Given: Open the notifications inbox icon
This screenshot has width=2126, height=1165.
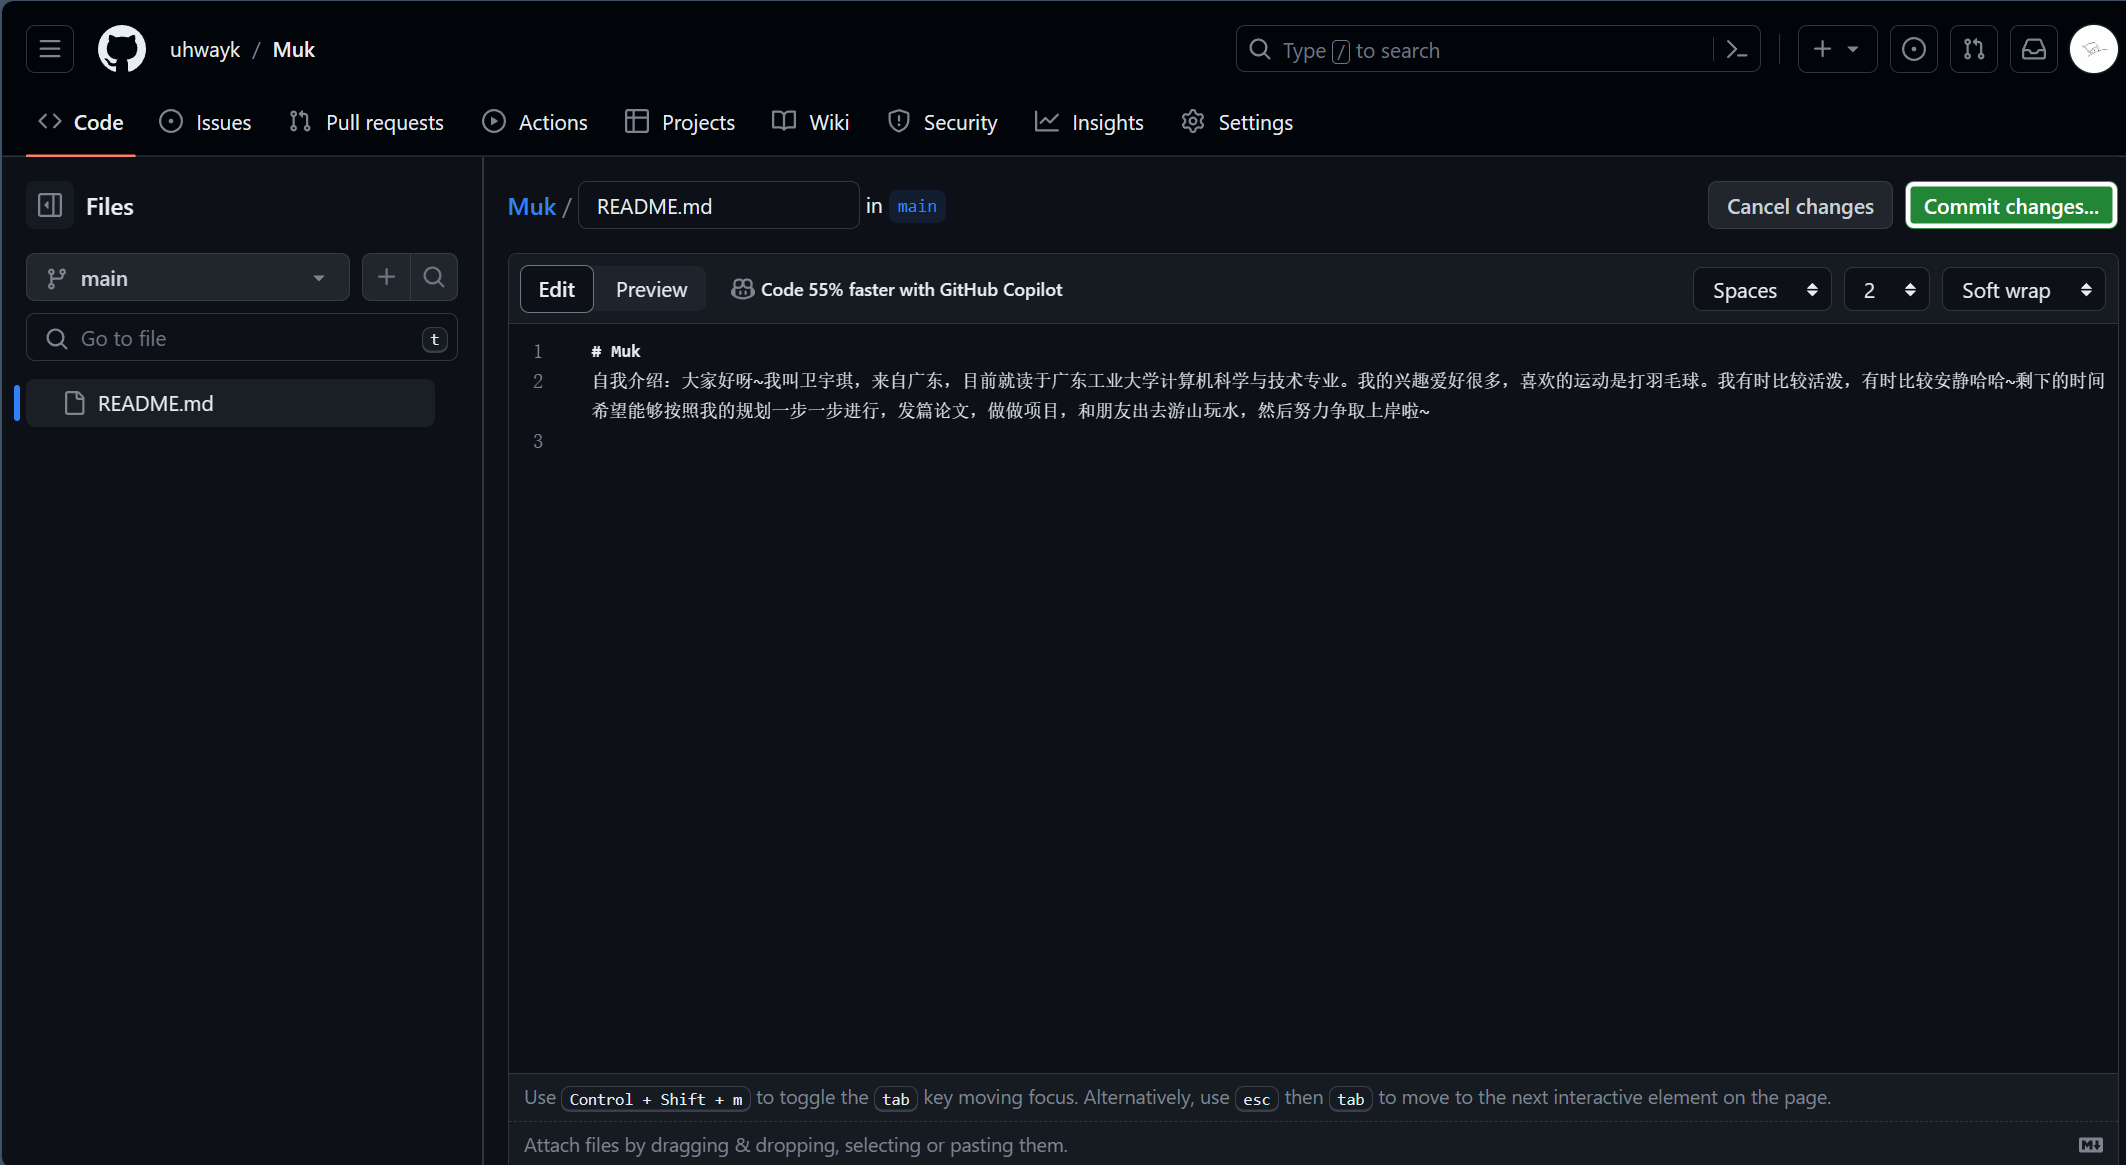Looking at the screenshot, I should point(2033,49).
